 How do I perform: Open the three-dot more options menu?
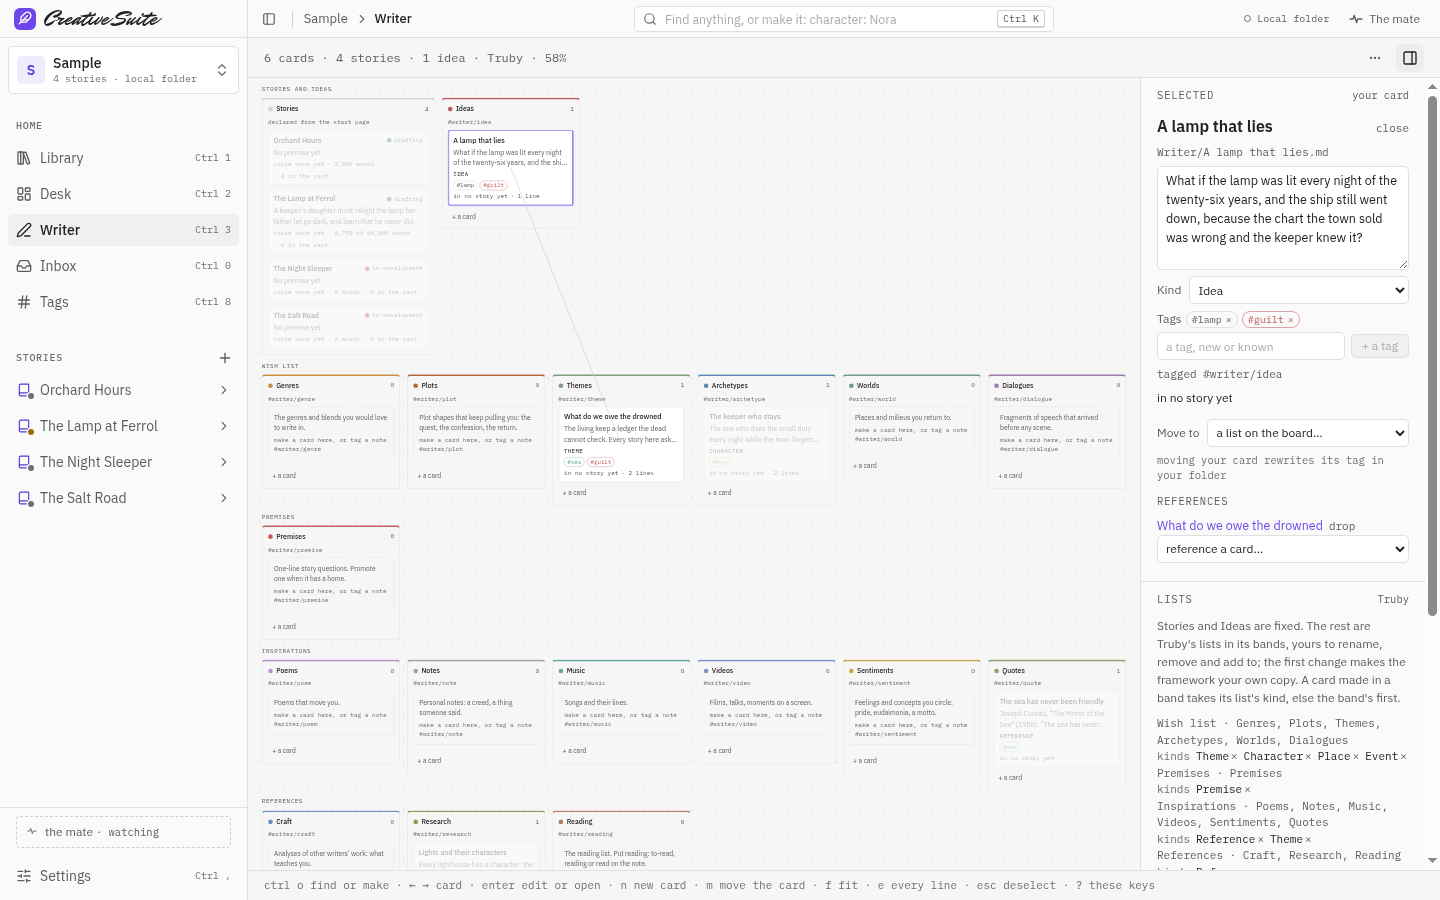click(1375, 58)
